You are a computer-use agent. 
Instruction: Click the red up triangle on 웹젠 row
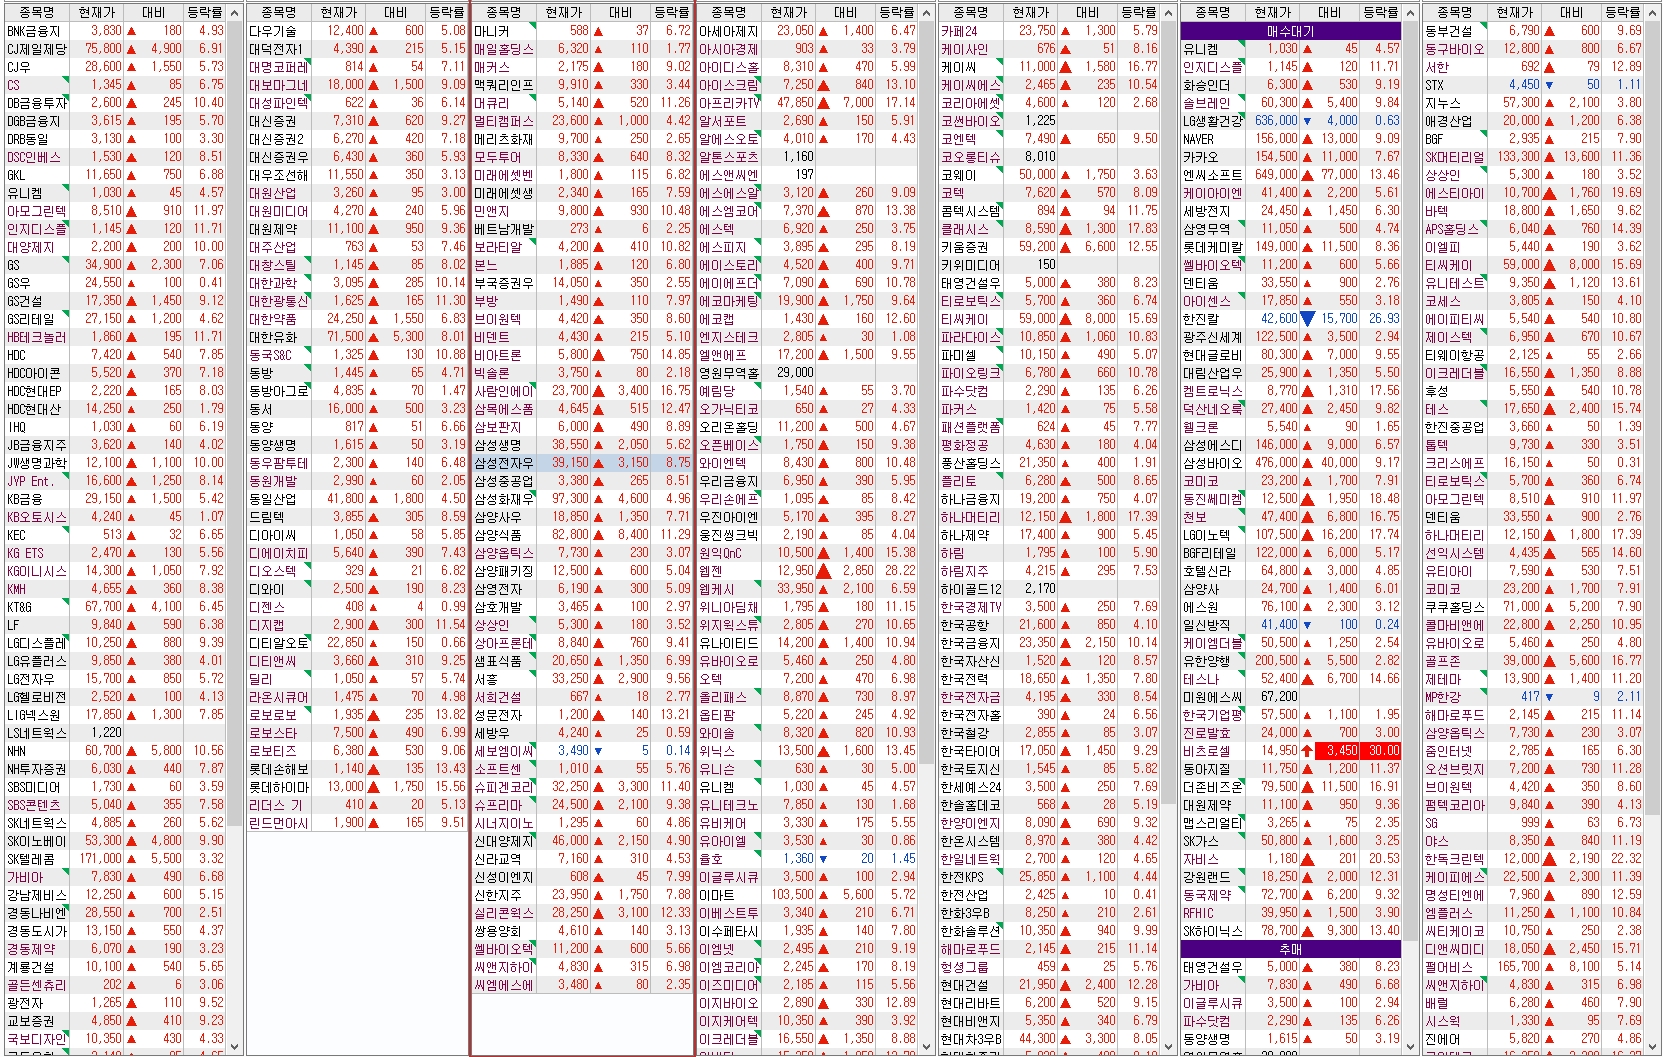pyautogui.click(x=823, y=571)
